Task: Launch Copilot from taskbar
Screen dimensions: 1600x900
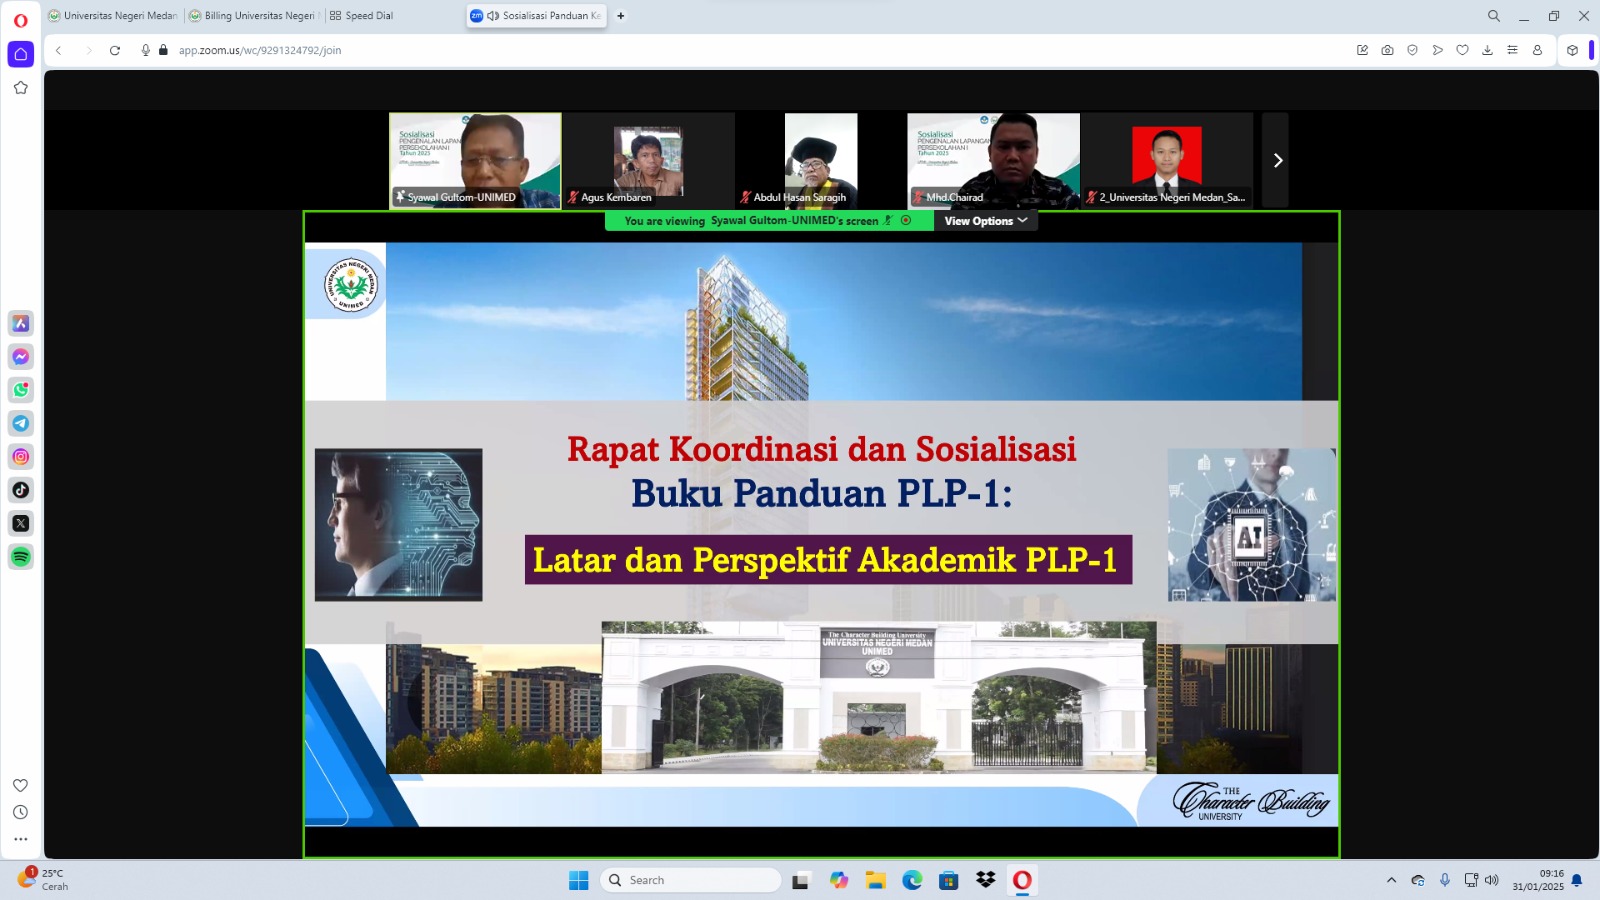Action: pos(839,880)
